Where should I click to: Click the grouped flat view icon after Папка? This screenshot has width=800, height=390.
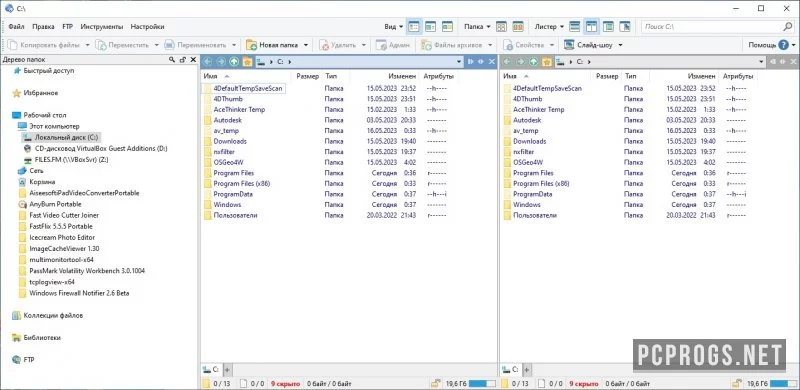518,27
